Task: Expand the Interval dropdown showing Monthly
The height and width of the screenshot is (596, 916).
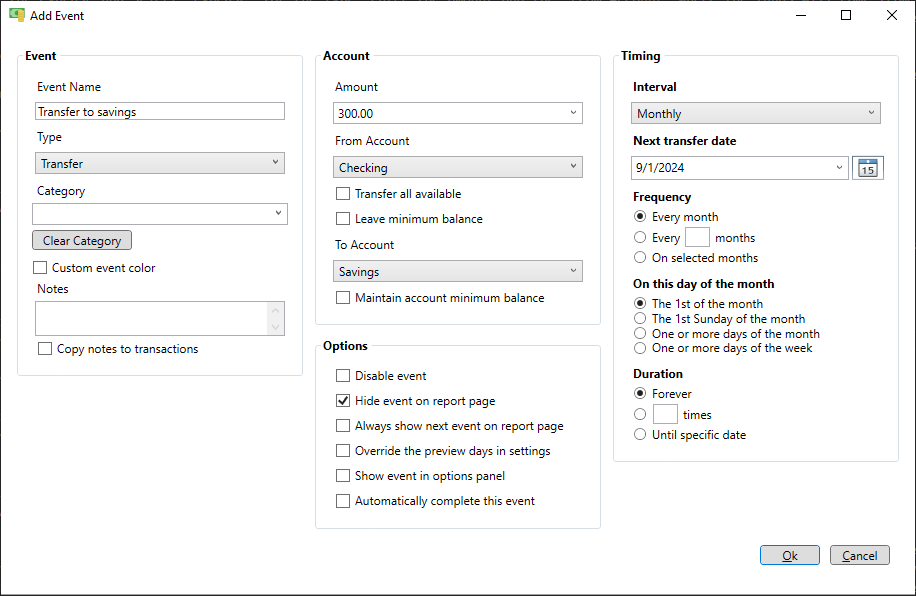Action: click(755, 113)
